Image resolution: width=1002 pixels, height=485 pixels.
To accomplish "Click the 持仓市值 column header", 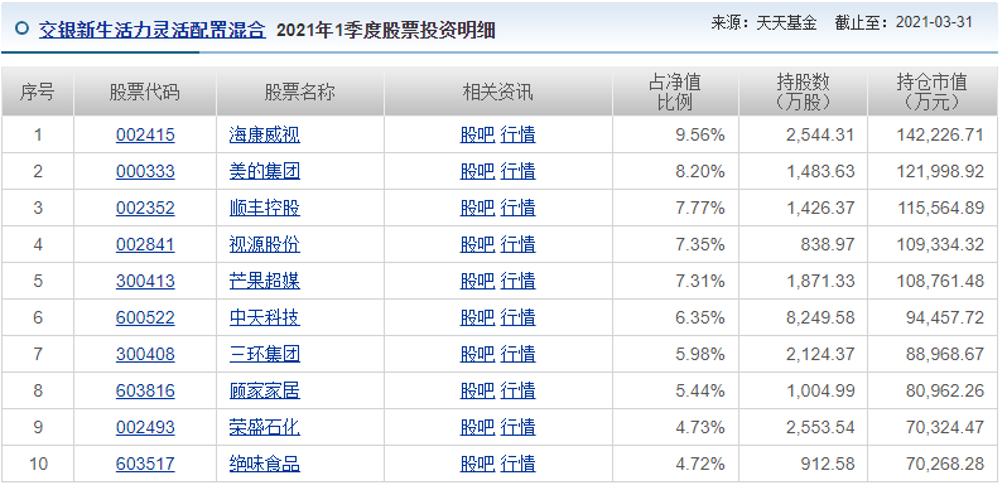I will coord(931,92).
